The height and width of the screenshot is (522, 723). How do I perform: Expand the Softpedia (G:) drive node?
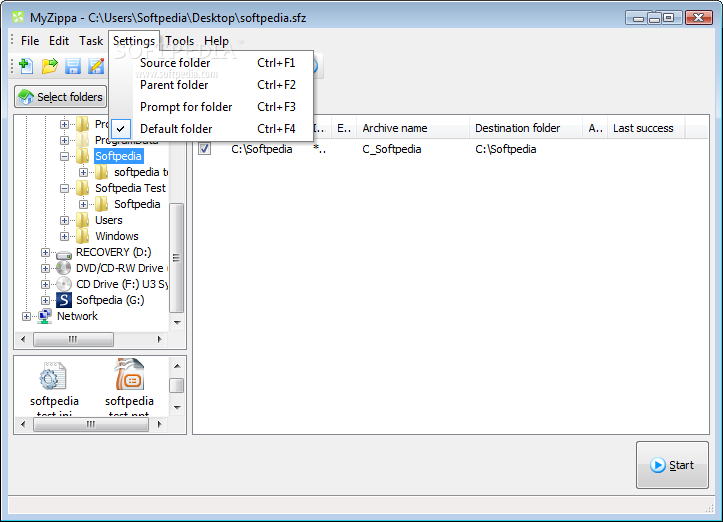tap(45, 300)
